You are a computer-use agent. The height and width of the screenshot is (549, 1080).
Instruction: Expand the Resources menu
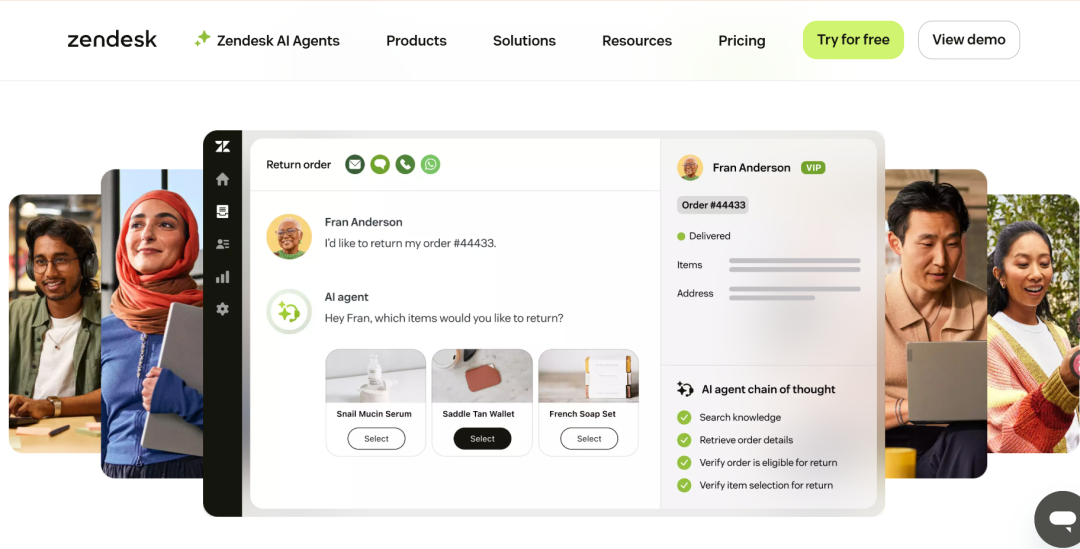(x=637, y=41)
